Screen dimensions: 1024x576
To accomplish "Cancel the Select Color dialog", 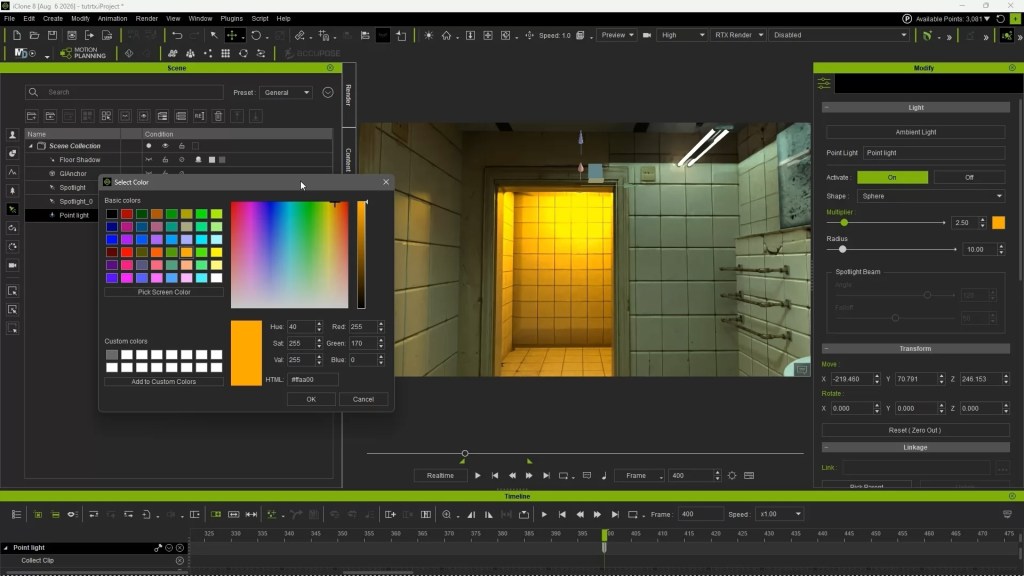I will [x=363, y=399].
